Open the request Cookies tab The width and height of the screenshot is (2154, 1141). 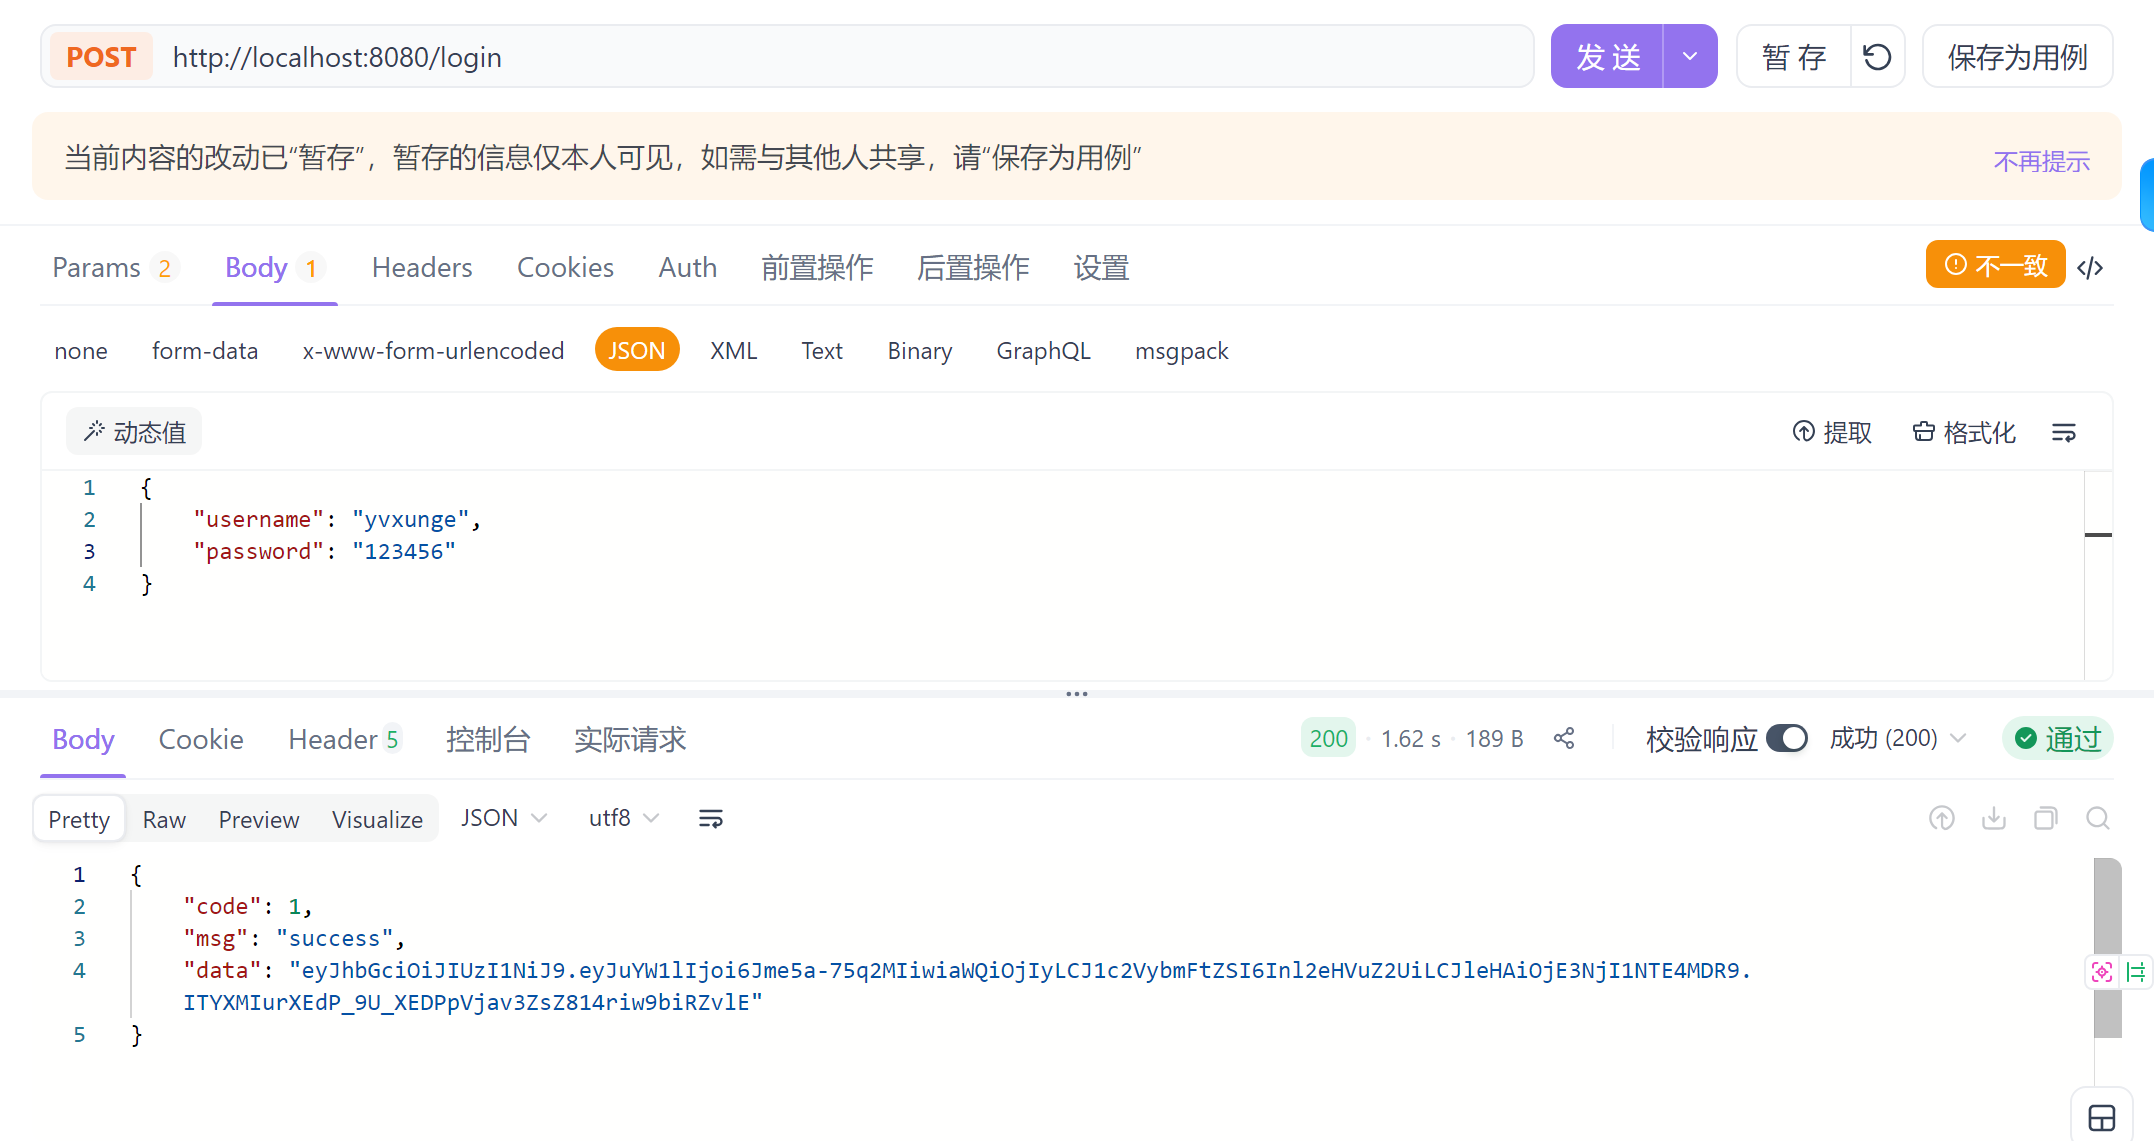(565, 268)
